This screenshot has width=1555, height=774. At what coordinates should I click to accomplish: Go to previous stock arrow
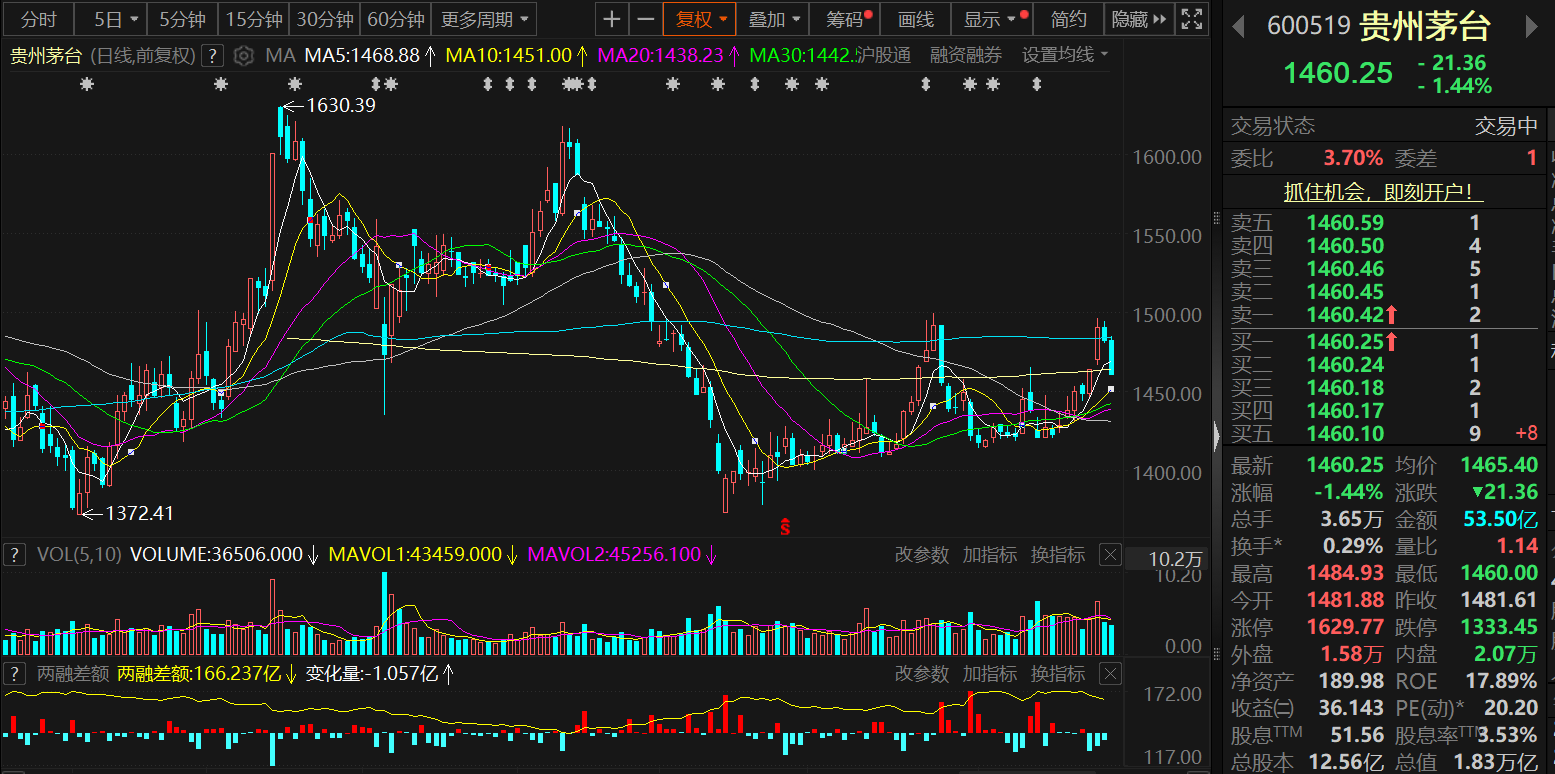1238,27
